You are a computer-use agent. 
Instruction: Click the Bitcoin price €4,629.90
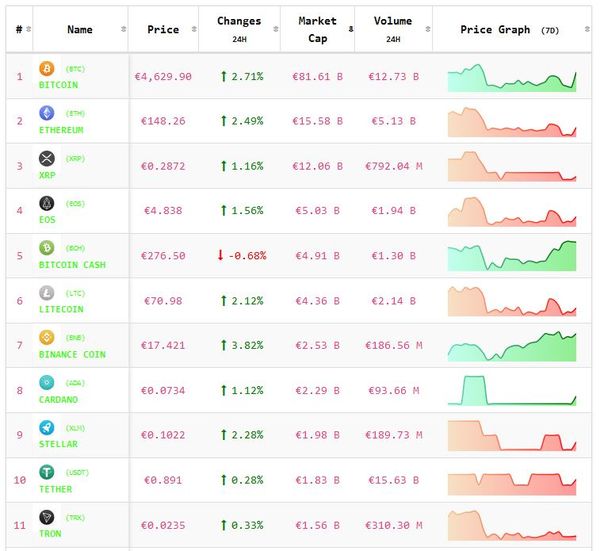tap(163, 77)
